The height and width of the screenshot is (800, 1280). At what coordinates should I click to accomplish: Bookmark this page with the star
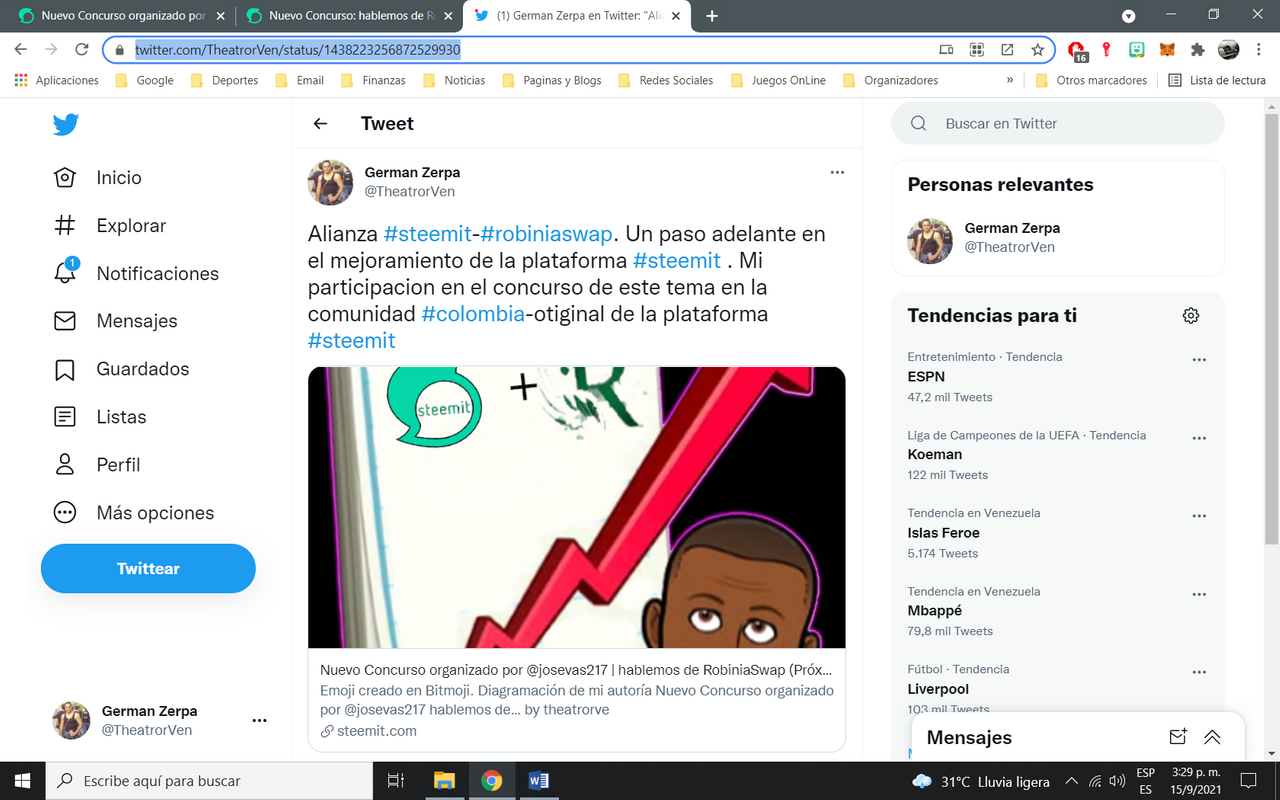pos(1038,49)
